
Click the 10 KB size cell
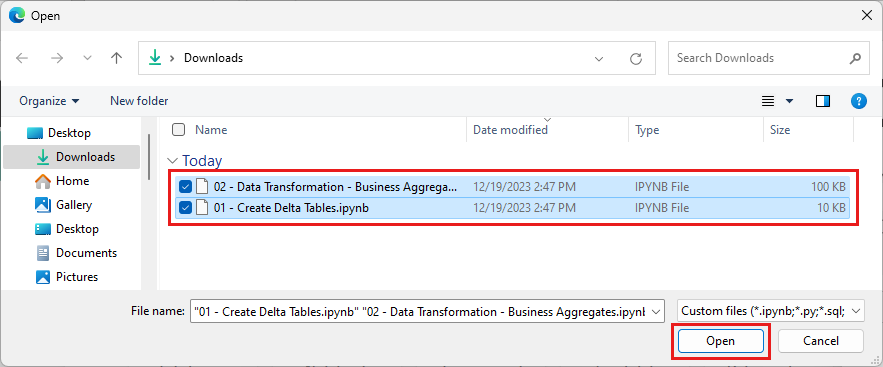[x=832, y=208]
